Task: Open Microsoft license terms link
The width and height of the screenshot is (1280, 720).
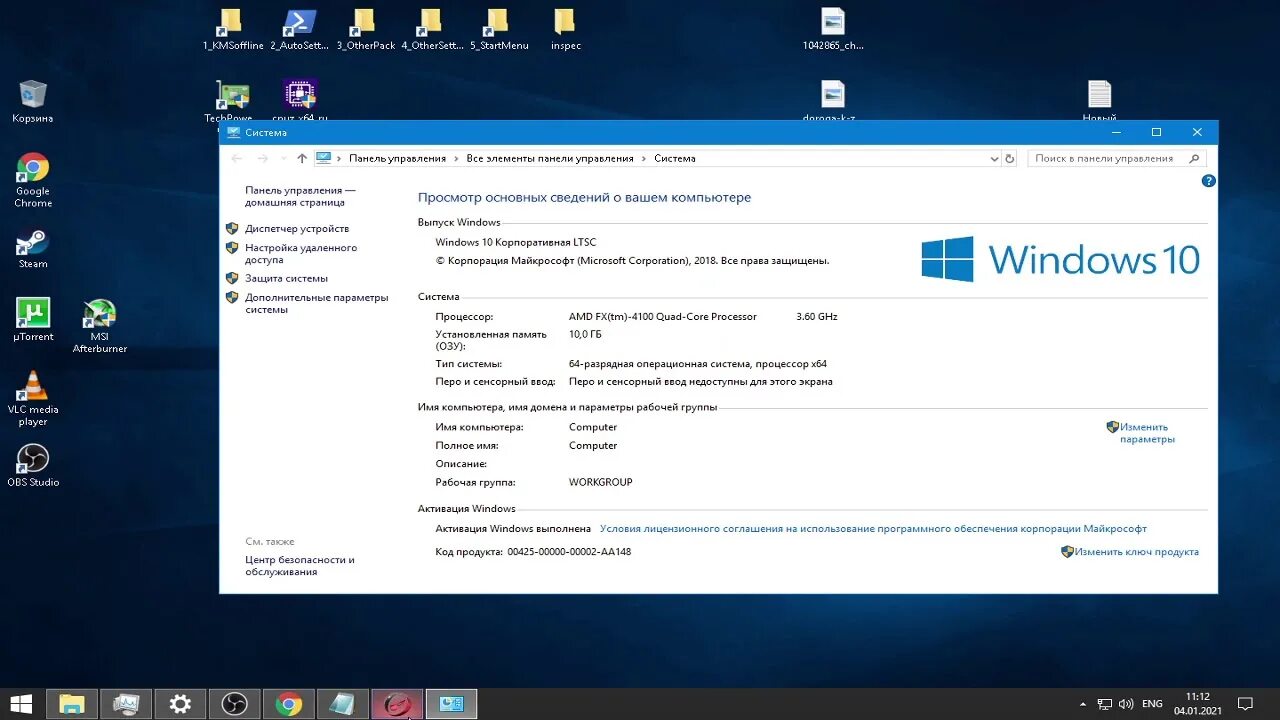Action: pos(873,529)
